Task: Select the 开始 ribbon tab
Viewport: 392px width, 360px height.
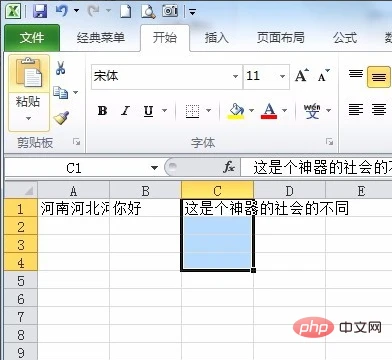Action: [x=165, y=37]
